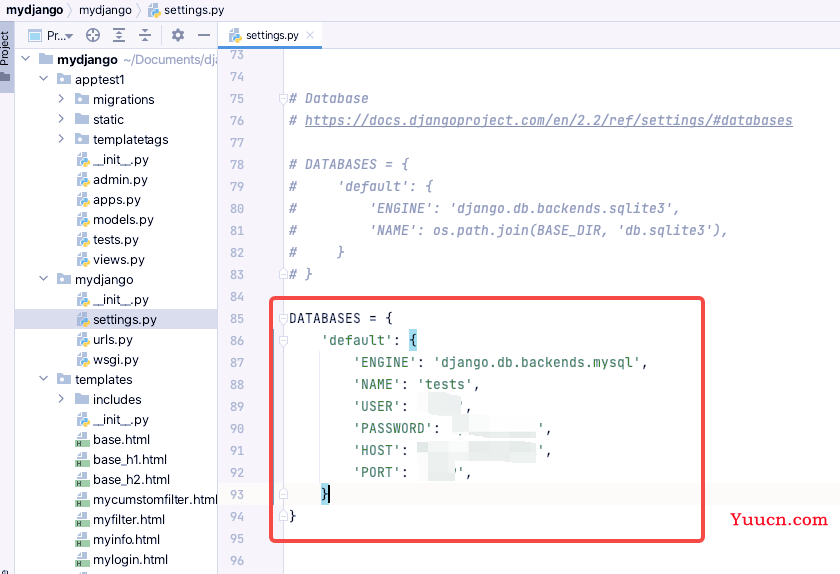This screenshot has height=574, width=840.
Task: Click the static folder icon
Action: [x=82, y=119]
